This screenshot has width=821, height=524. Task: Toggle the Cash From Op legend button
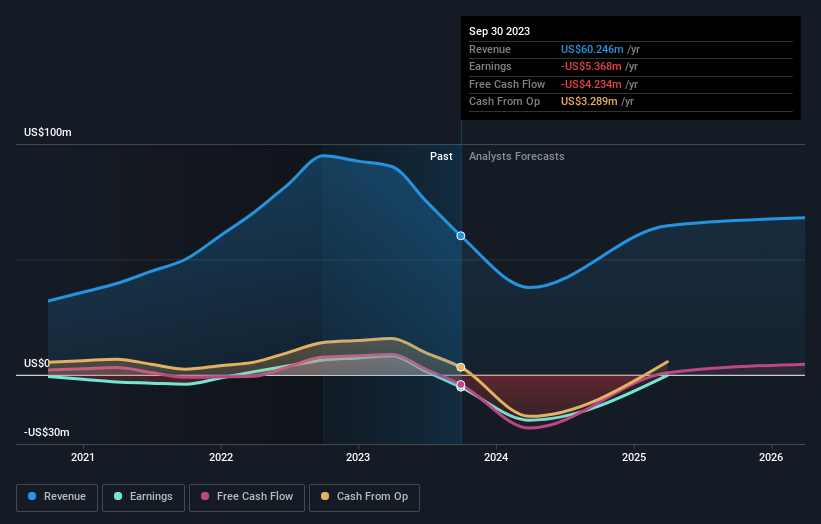[364, 497]
